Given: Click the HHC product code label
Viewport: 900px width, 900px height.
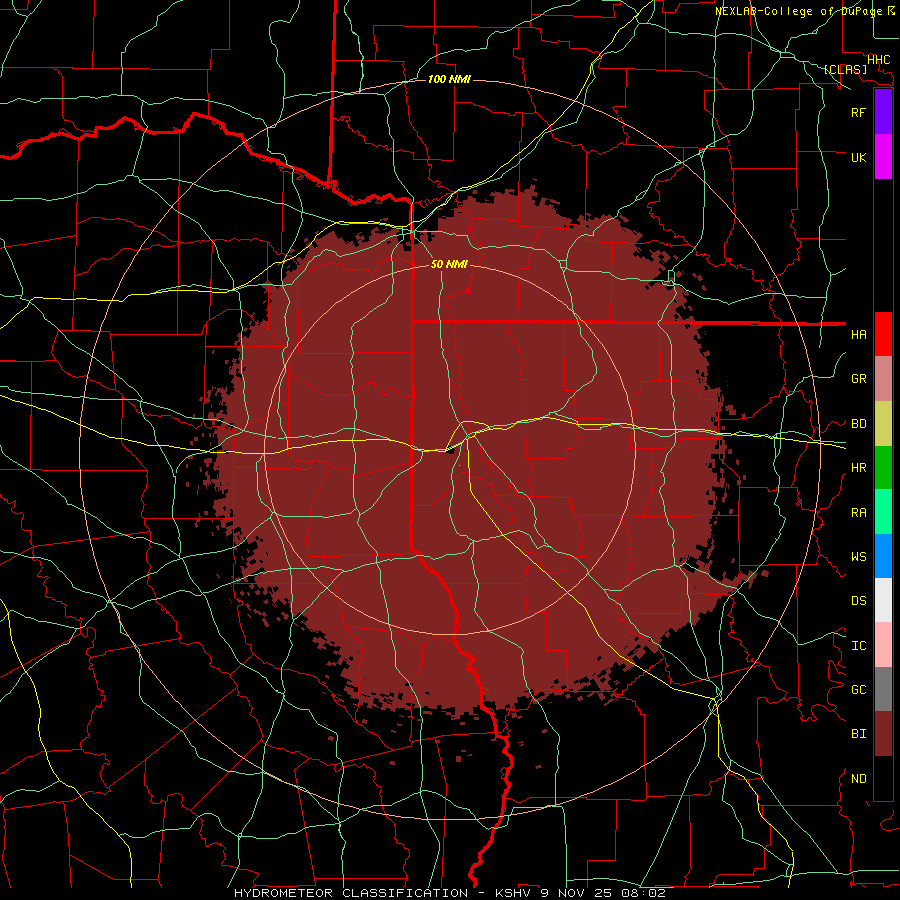Looking at the screenshot, I should point(879,60).
